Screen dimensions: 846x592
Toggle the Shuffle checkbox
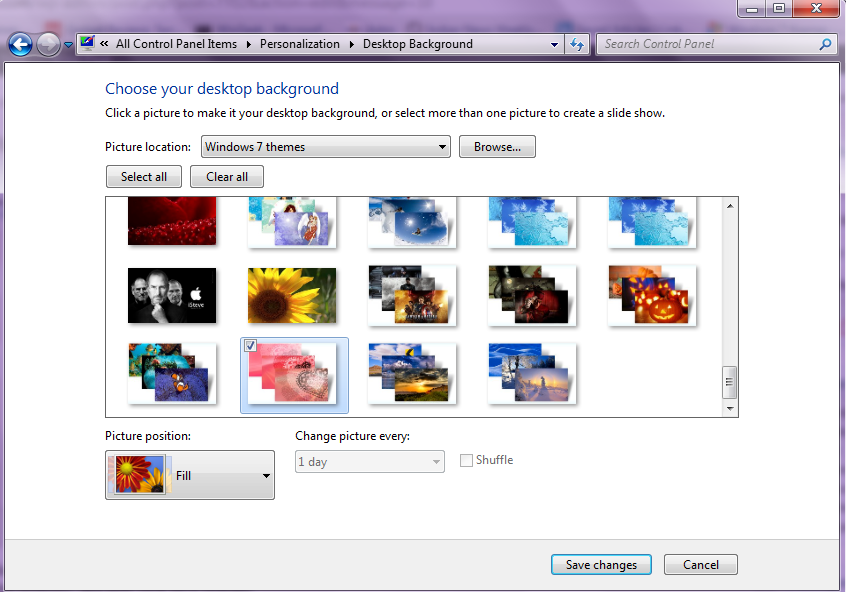click(x=466, y=460)
